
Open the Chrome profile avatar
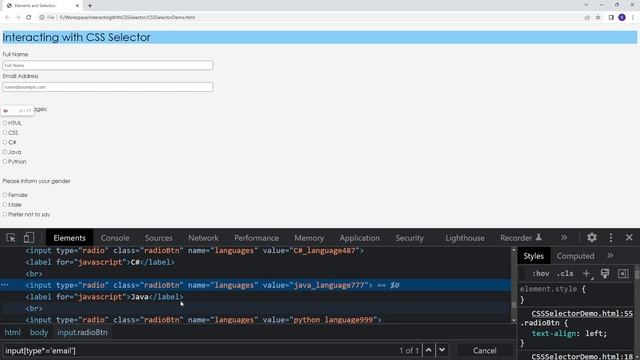tap(622, 18)
